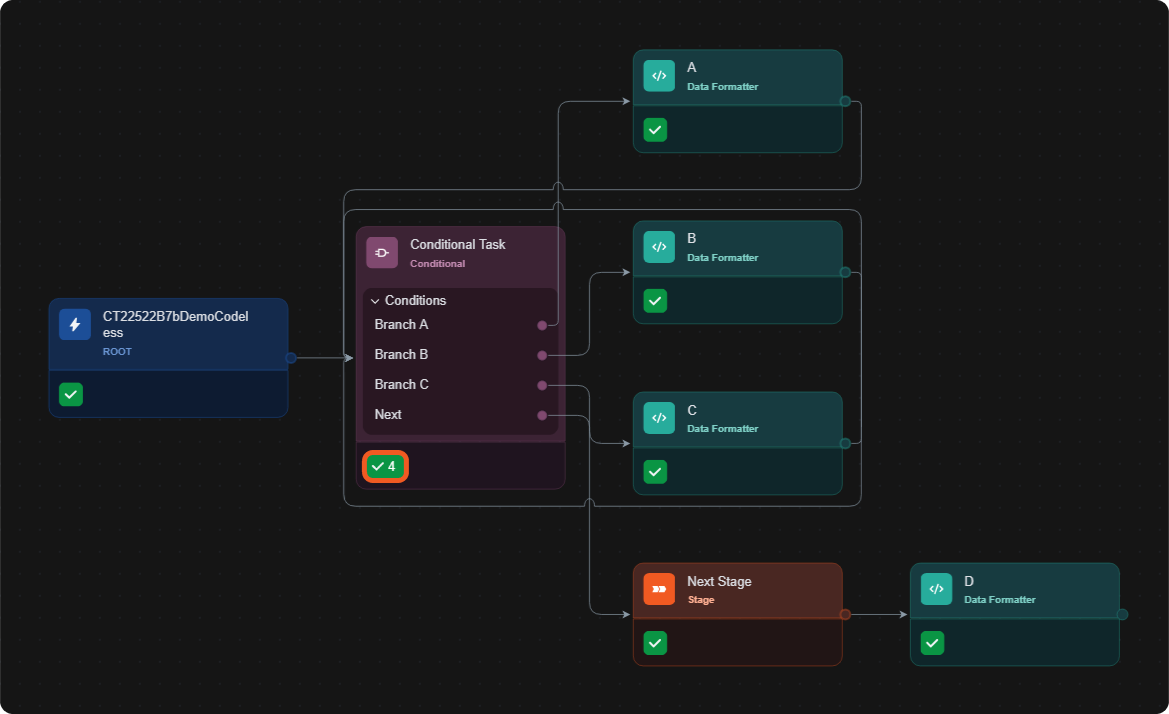Open the Next Stage green check status

(x=655, y=642)
